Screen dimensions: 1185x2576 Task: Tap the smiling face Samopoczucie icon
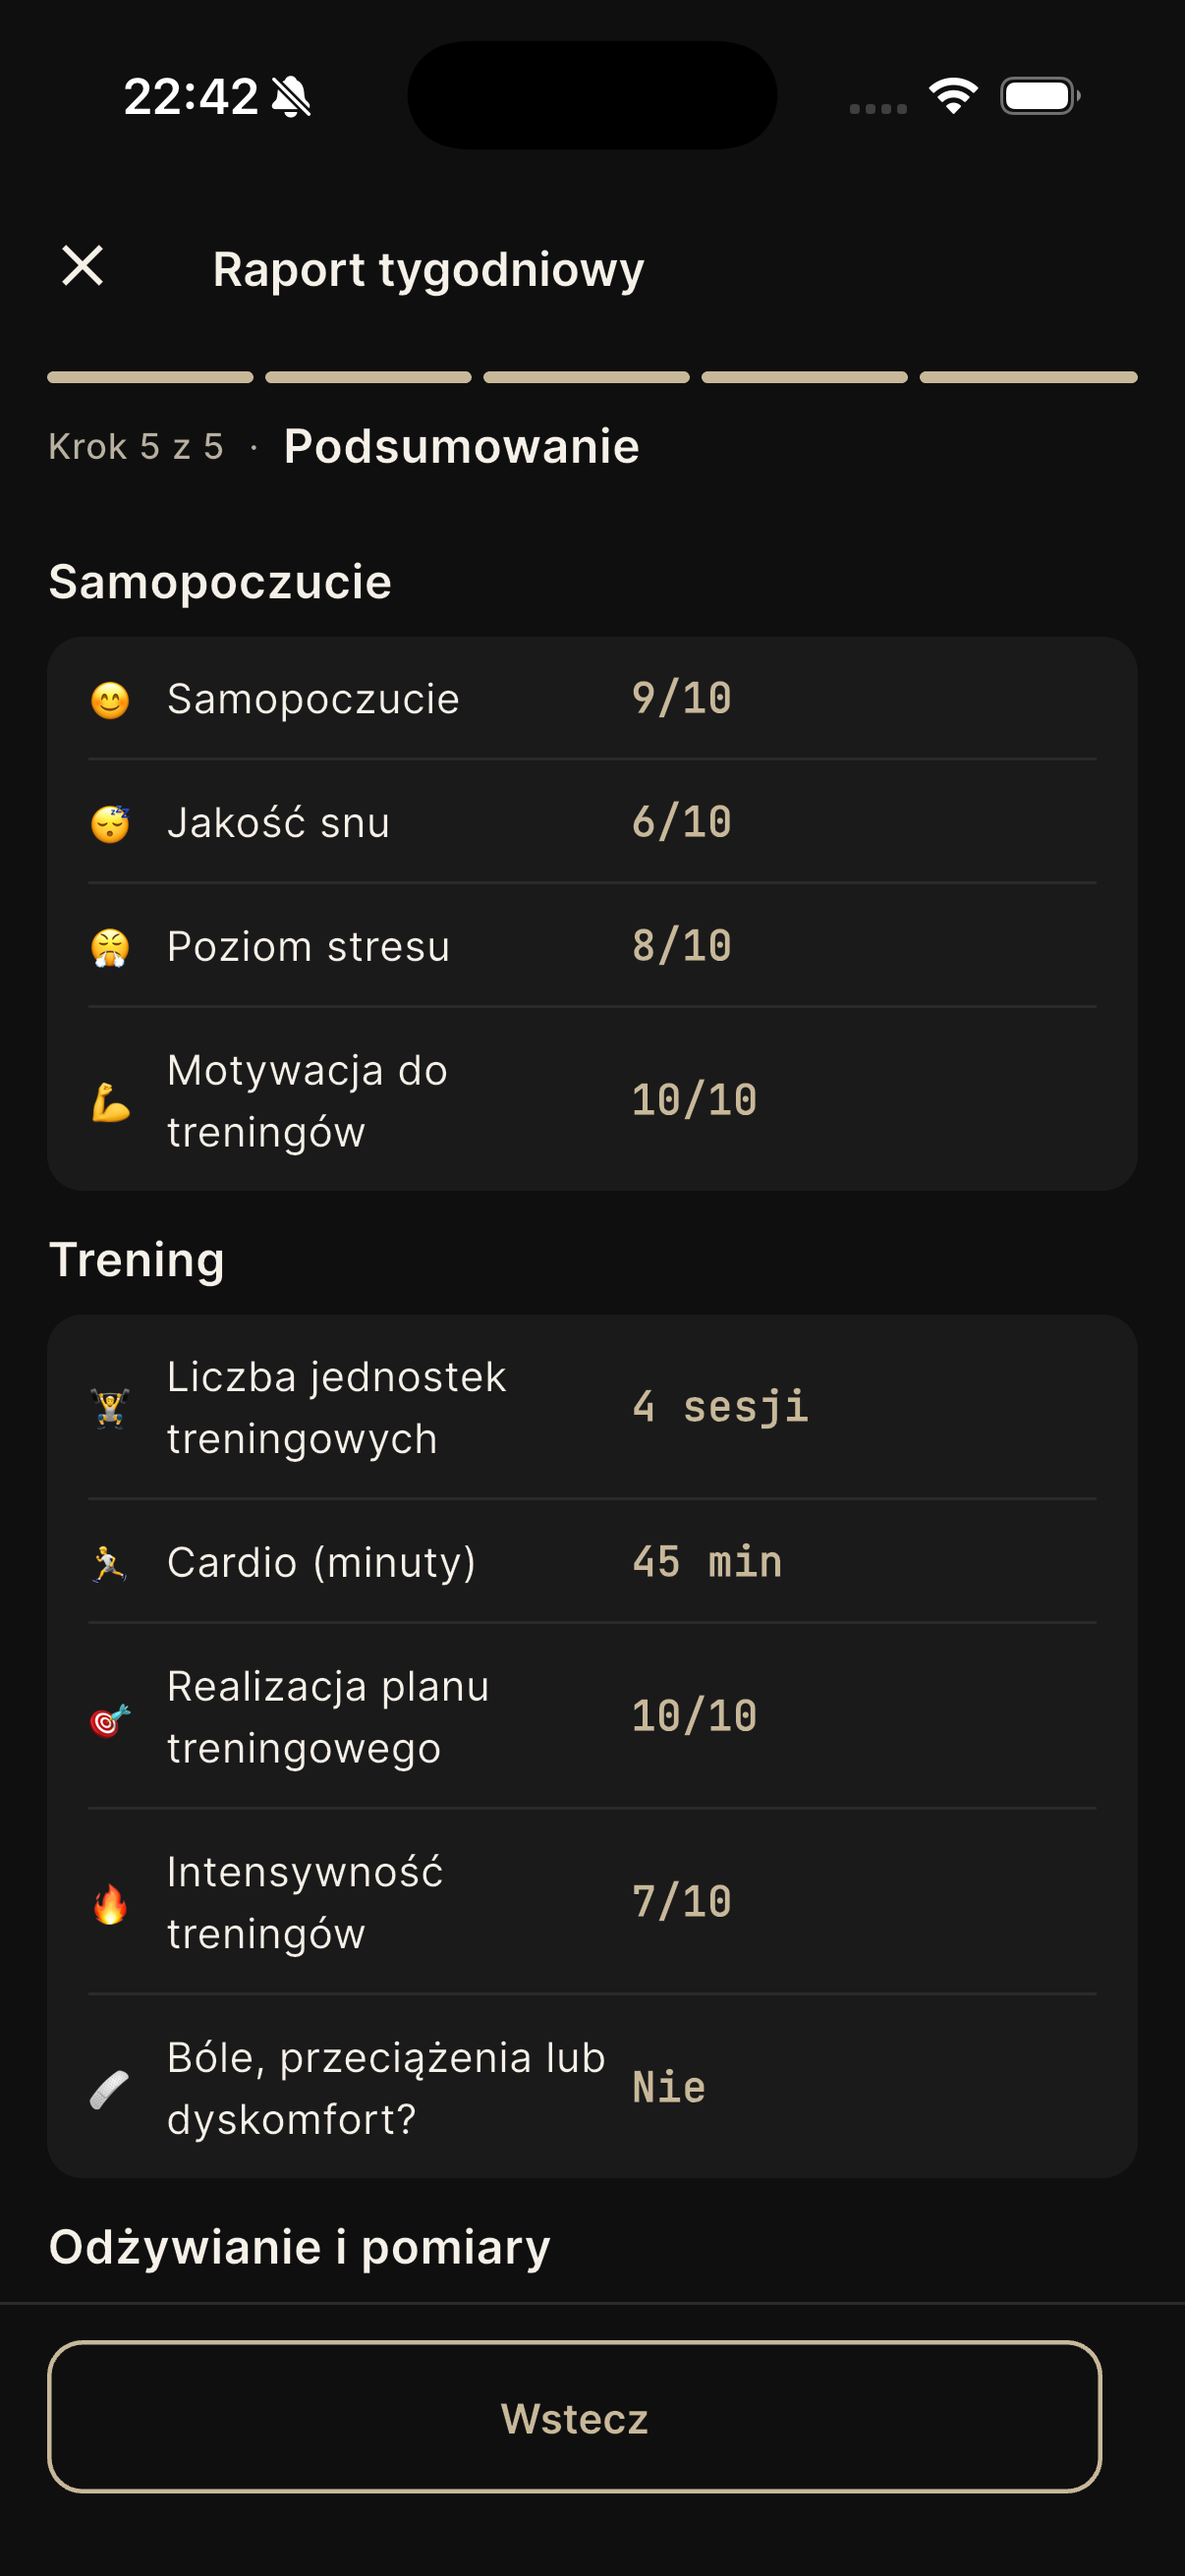point(110,700)
